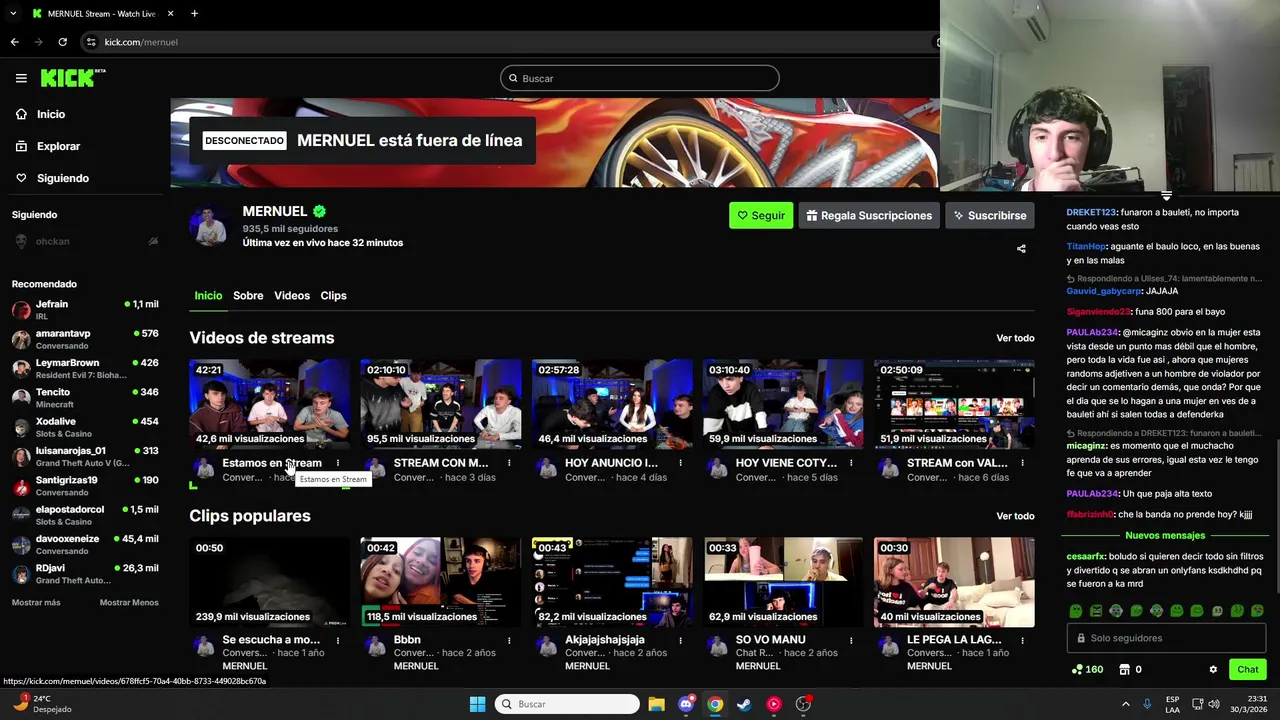
Task: Click the 'Solo seguidores' chat input box
Action: click(x=1166, y=638)
